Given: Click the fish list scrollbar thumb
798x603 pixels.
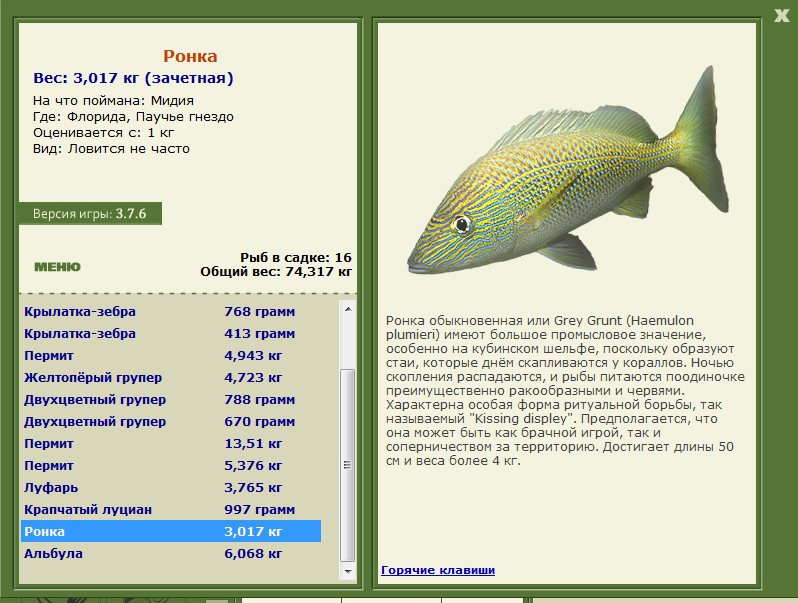Looking at the screenshot, I should coord(348,465).
